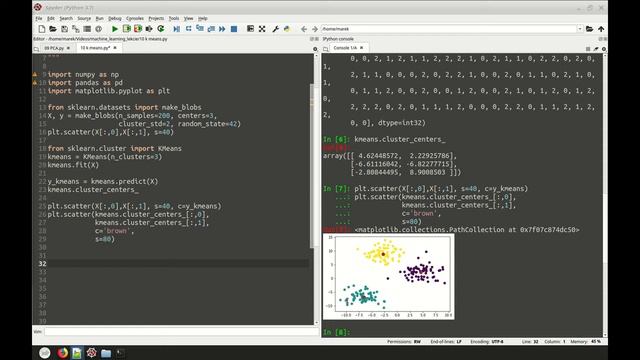Click the In [8] console prompt
The width and height of the screenshot is (640, 360).
336,332
